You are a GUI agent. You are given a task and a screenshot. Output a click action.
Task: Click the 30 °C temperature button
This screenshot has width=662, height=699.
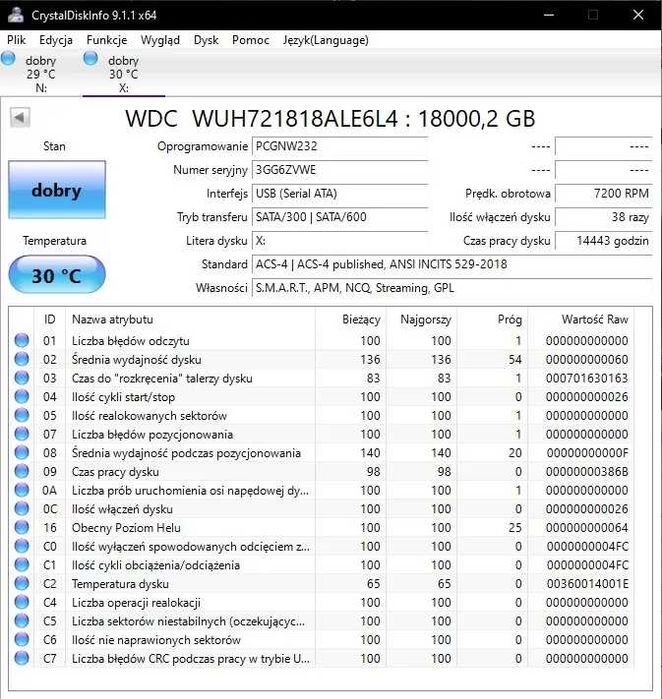(57, 275)
